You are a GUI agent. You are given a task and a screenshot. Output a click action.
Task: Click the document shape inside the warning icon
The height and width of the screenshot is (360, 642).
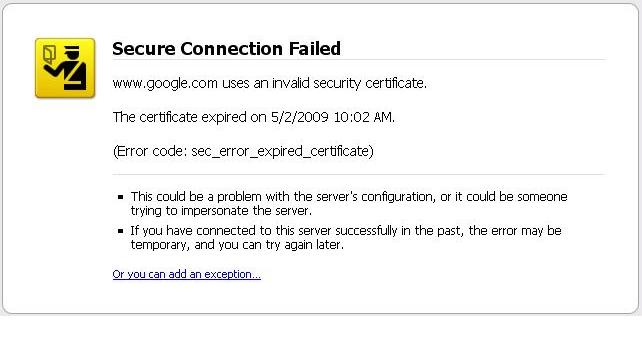click(50, 54)
